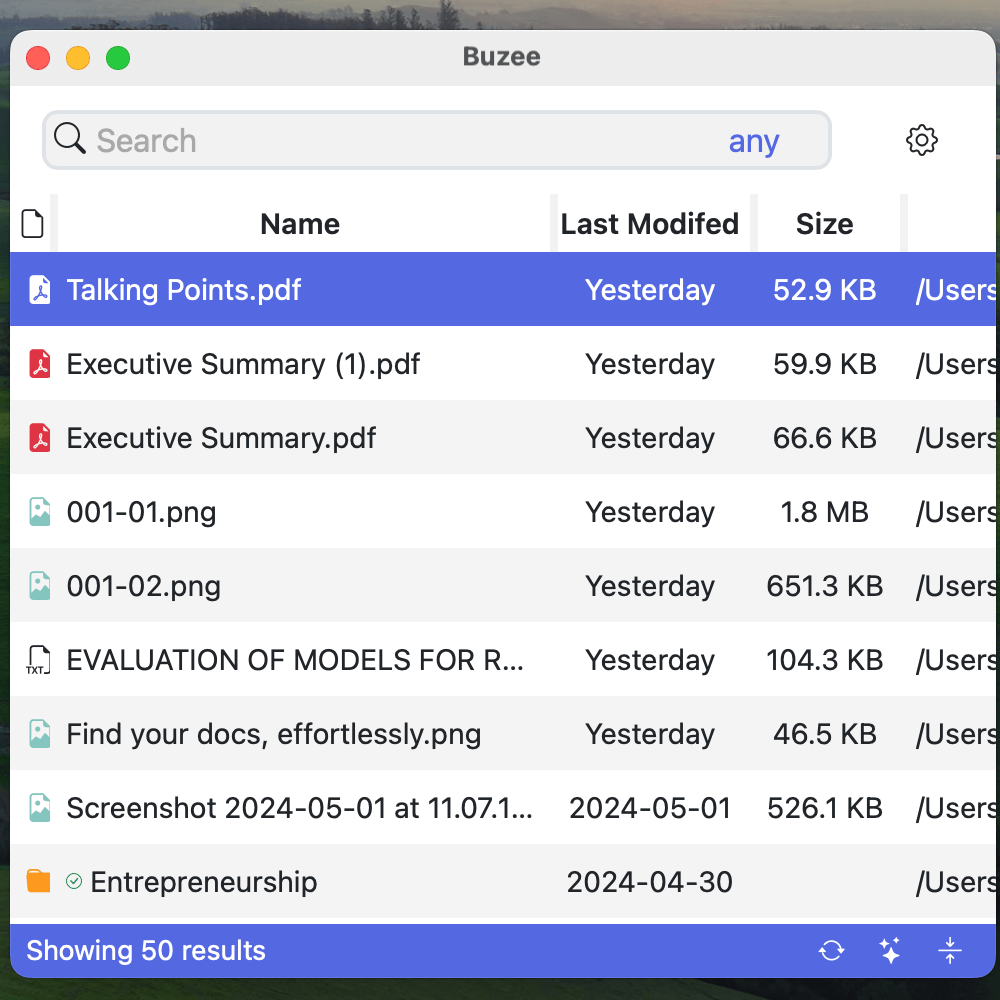Click the TXT file icon for EVALUATION OF MODELS
Viewport: 1000px width, 1000px height.
pyautogui.click(x=37, y=660)
